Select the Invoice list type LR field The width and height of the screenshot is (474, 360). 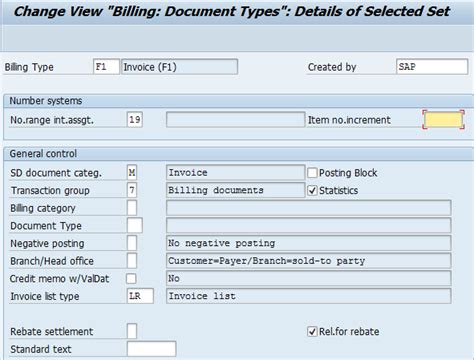pos(140,296)
